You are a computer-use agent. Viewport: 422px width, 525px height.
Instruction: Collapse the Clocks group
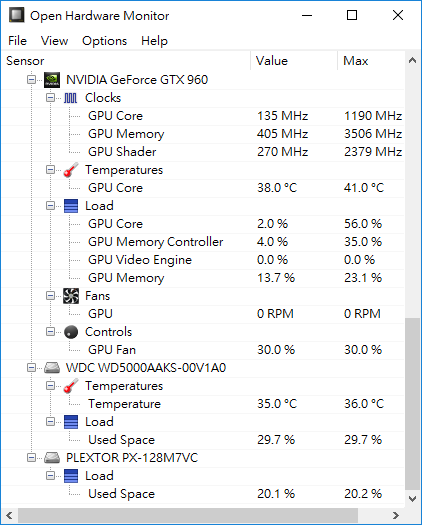[50, 98]
